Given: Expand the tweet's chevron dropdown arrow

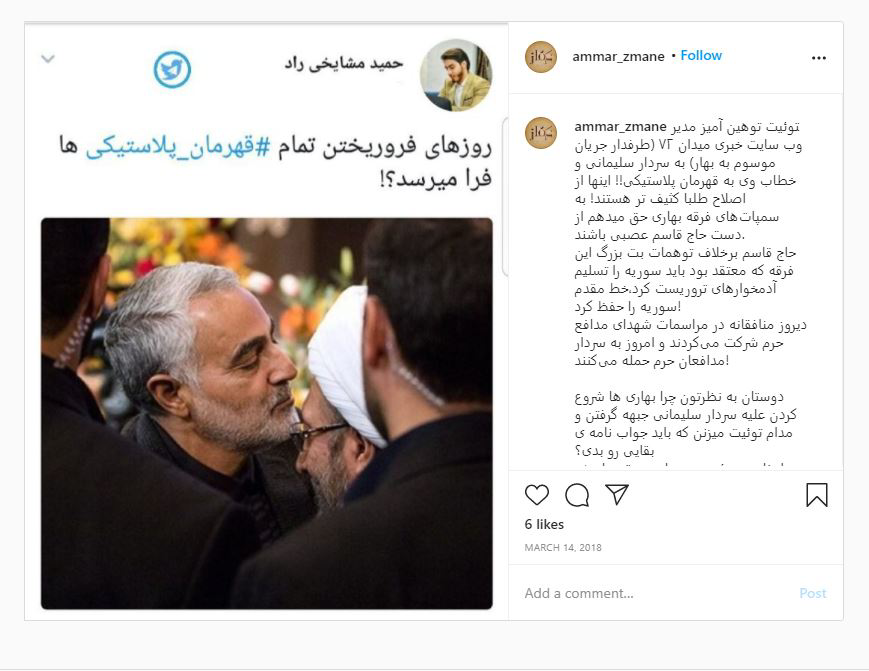Looking at the screenshot, I should [48, 58].
